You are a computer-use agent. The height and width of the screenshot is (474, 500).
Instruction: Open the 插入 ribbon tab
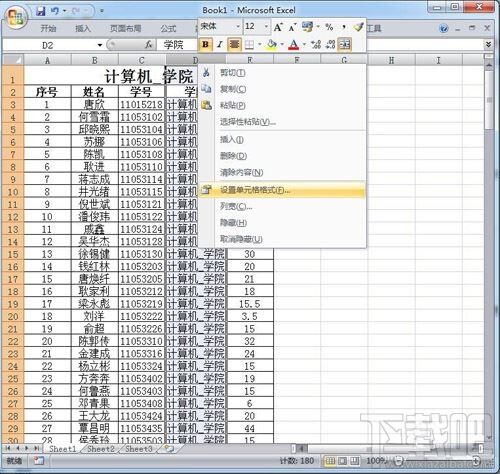point(83,29)
